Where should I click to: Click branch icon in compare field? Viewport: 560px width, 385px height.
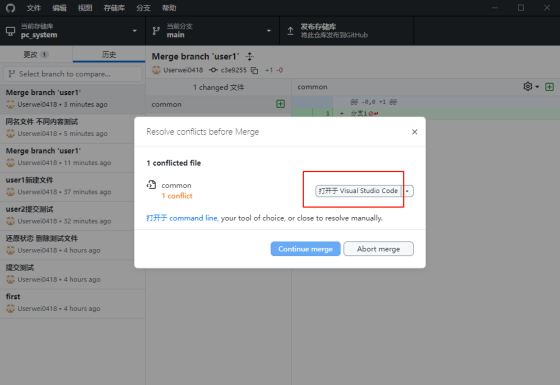pyautogui.click(x=12, y=74)
